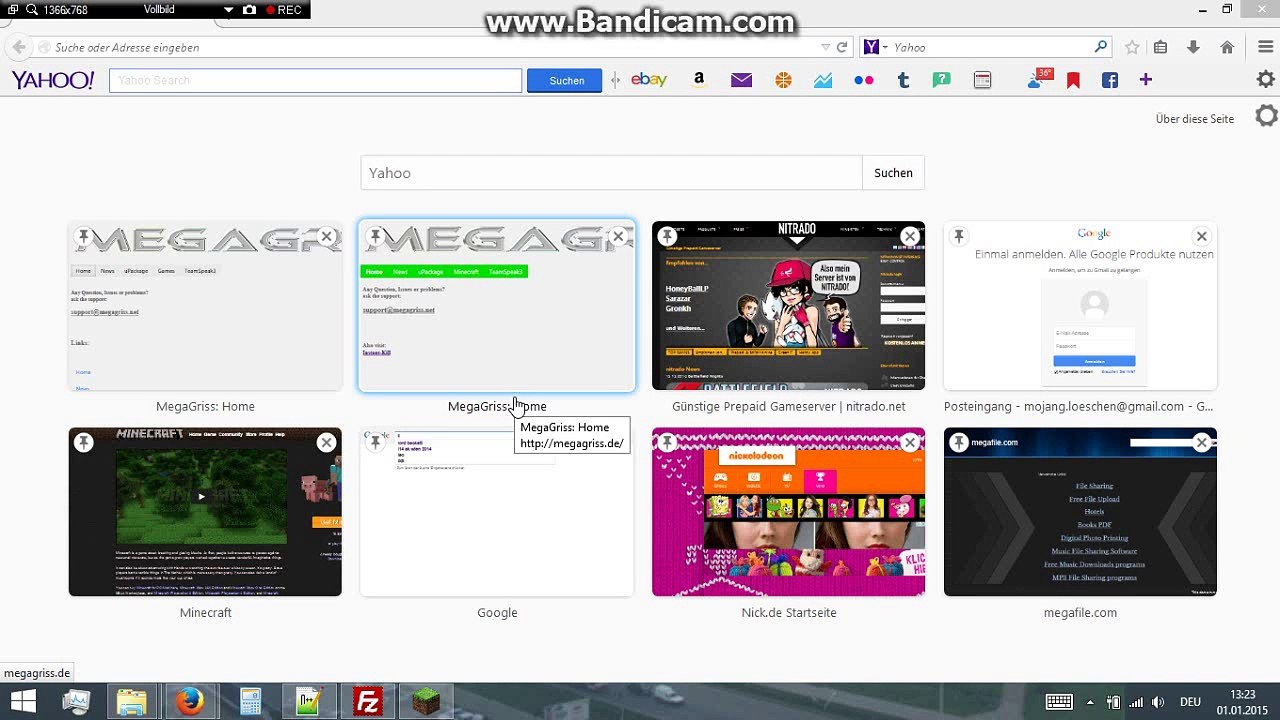Open the Facebook toolbar icon
This screenshot has width=1280, height=720.
[1110, 80]
